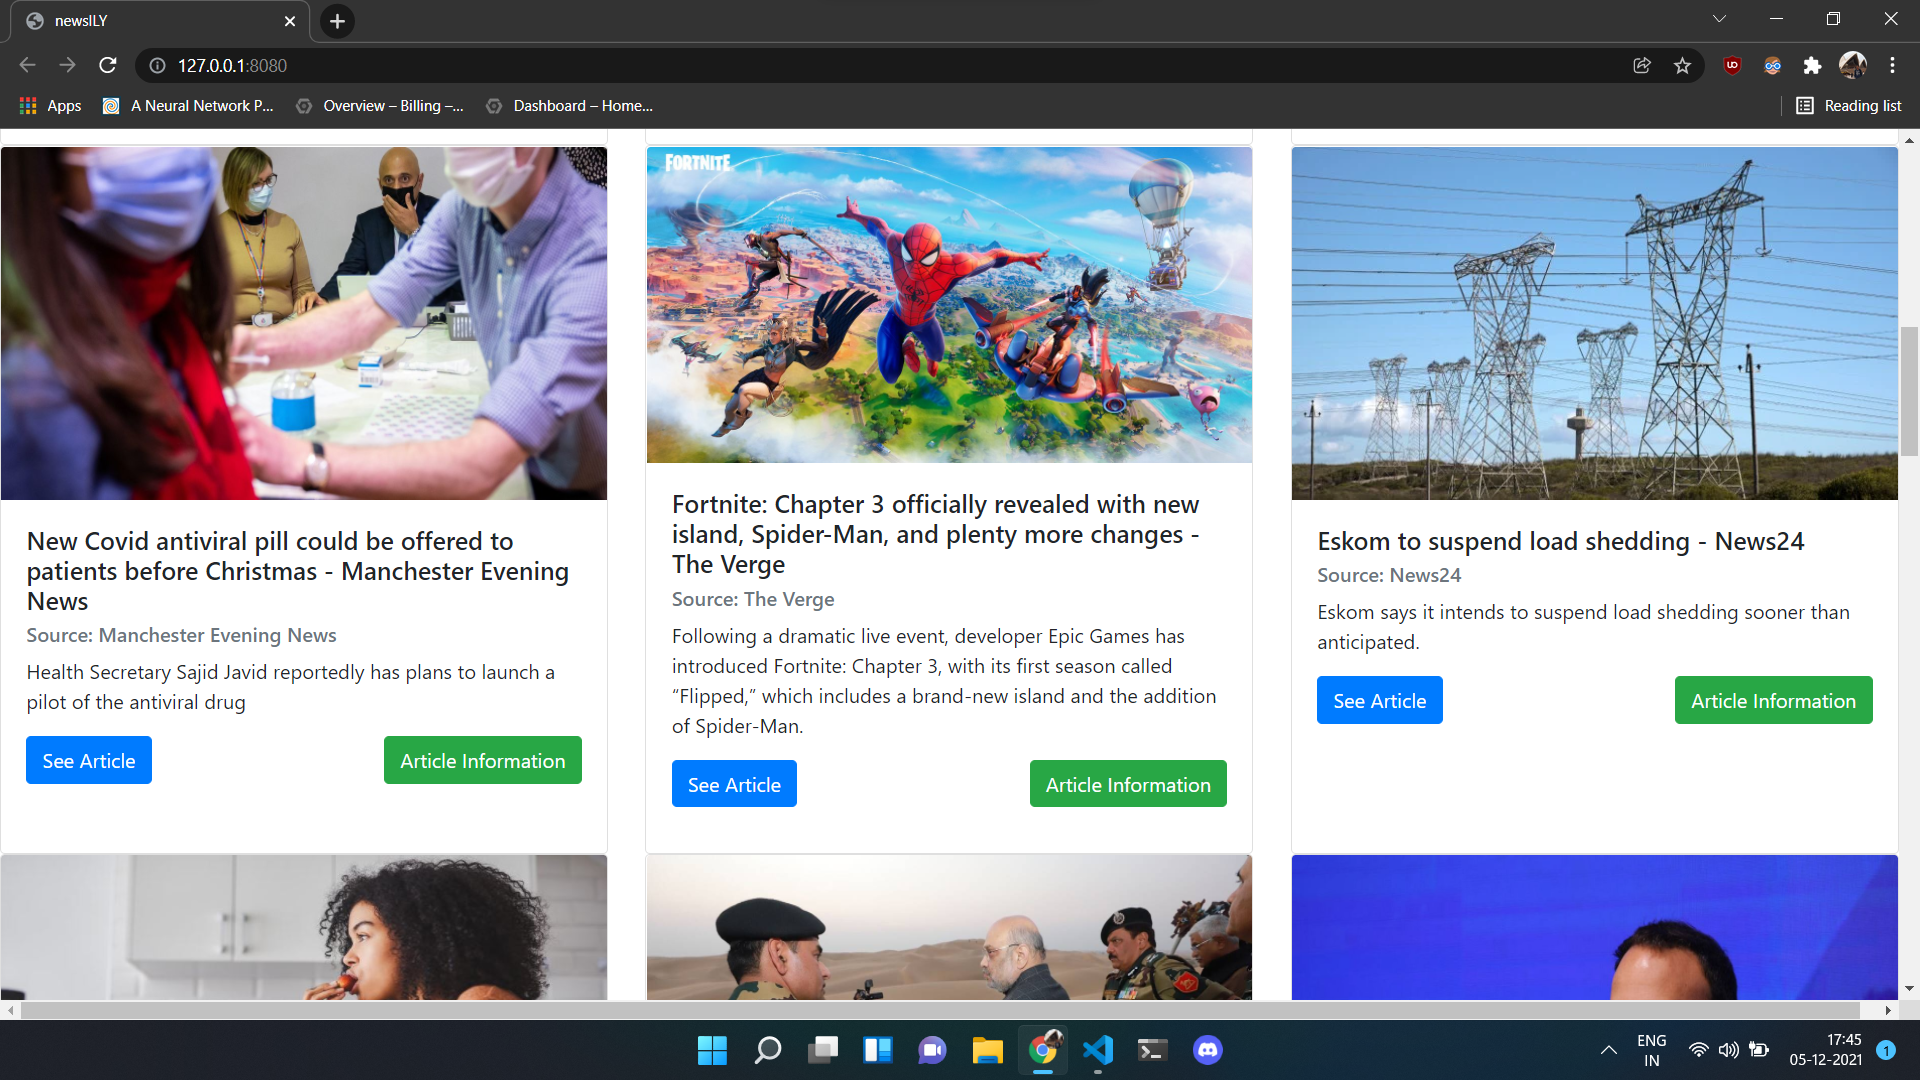Bookmark this page with star icon
This screenshot has height=1080, width=1920.
coord(1682,65)
